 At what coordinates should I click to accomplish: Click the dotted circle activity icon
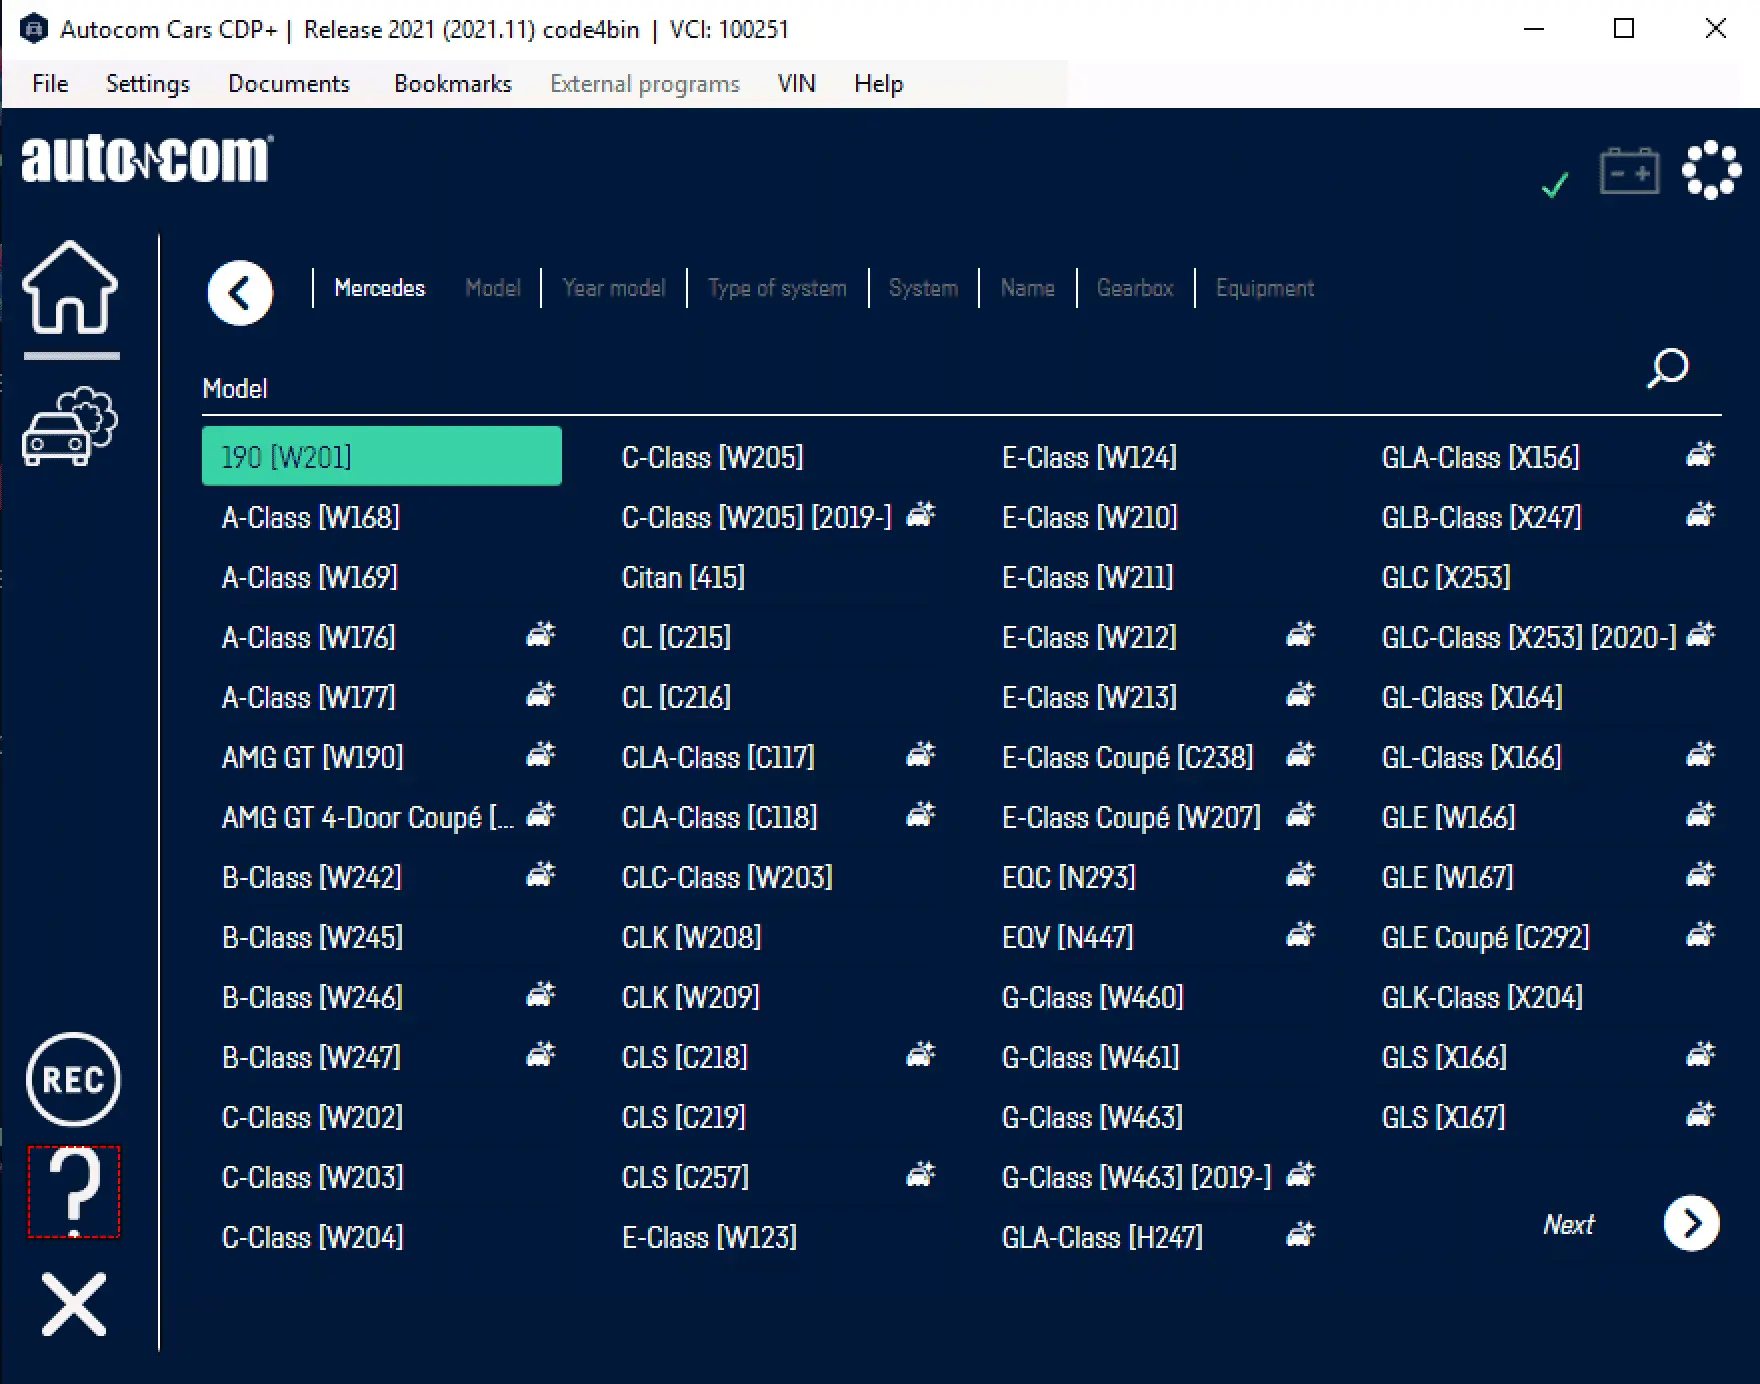tap(1711, 170)
